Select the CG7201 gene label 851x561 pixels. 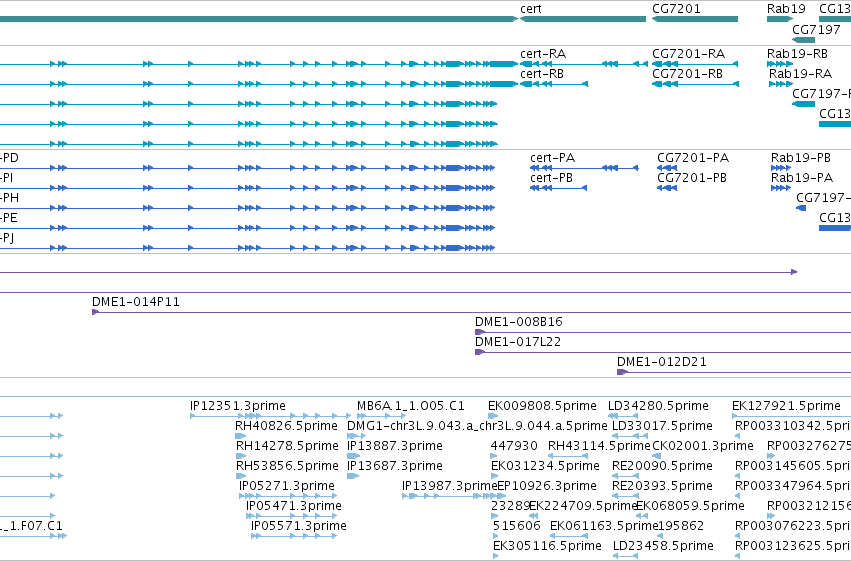[676, 9]
